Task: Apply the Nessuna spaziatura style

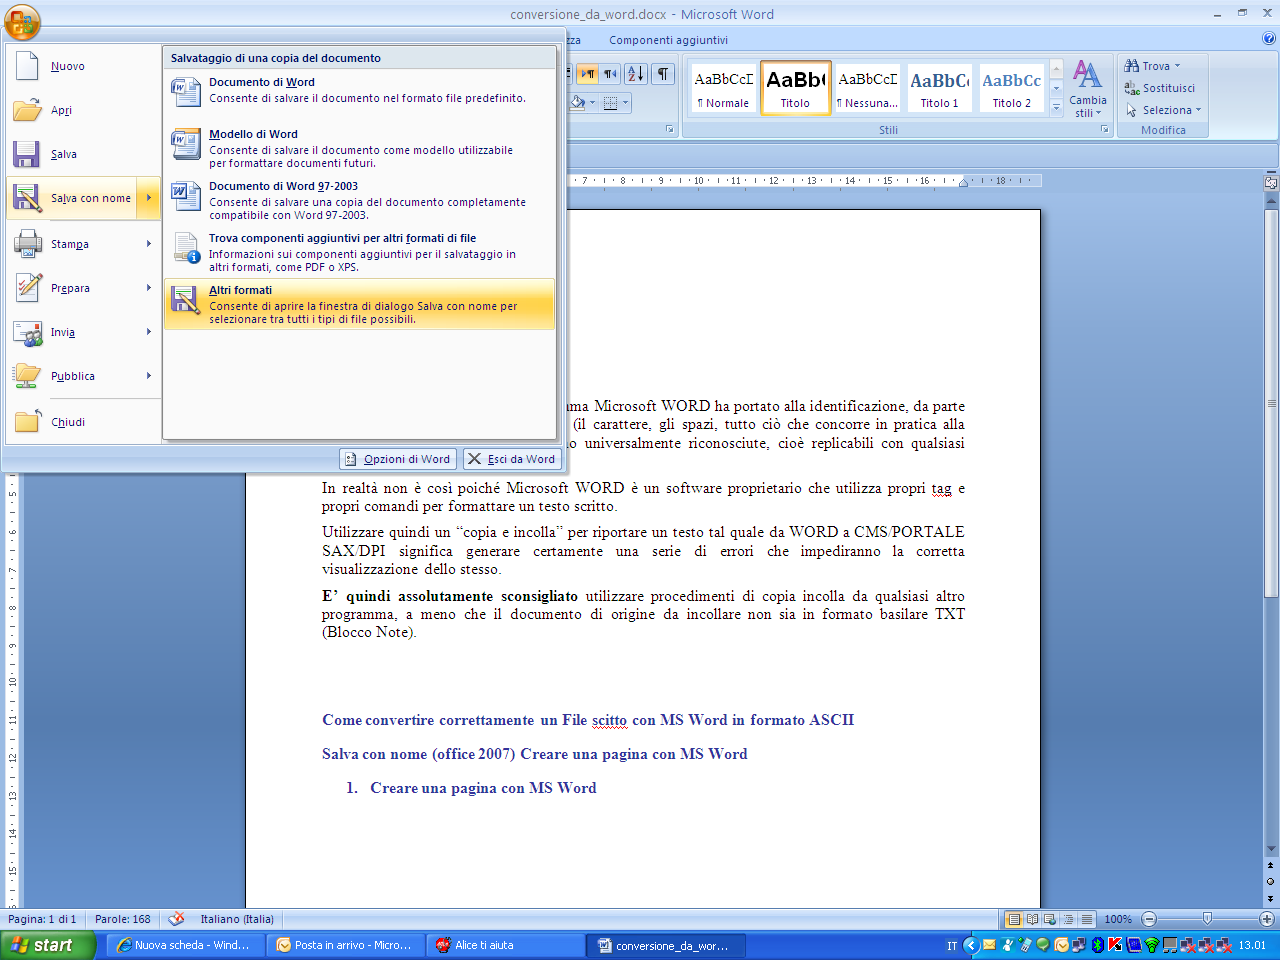Action: (x=867, y=88)
